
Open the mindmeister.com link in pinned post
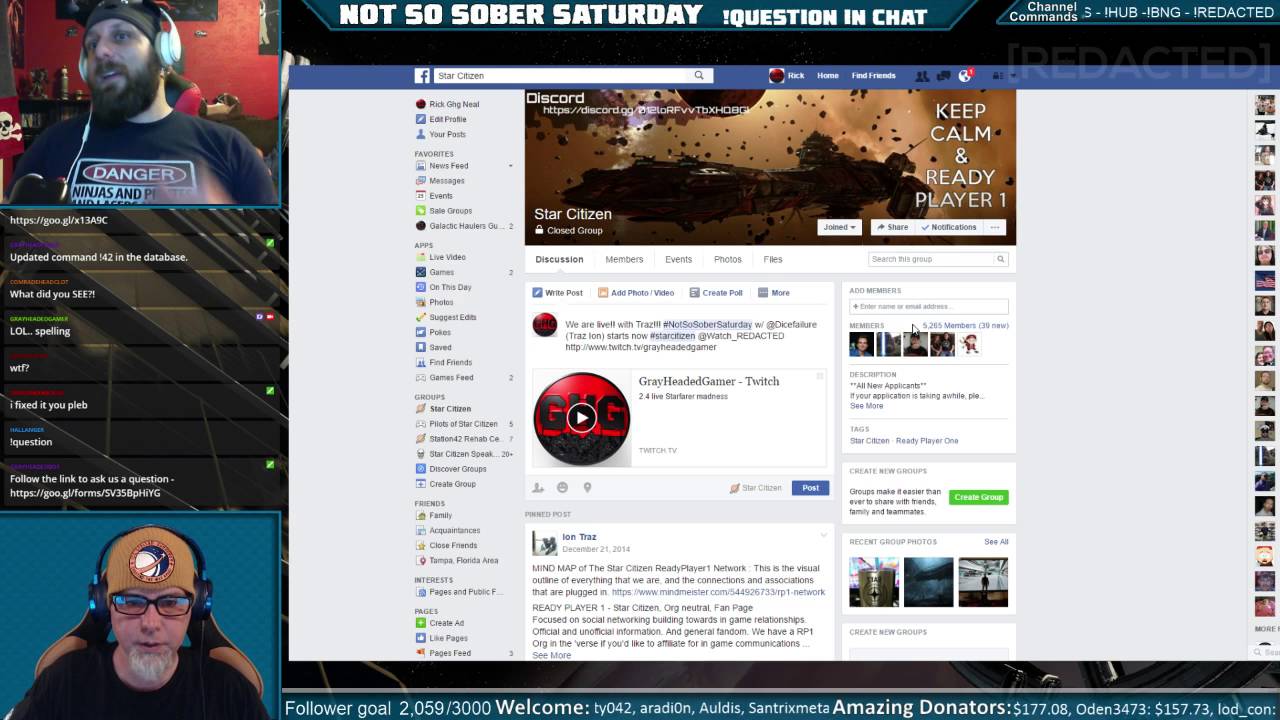(718, 592)
